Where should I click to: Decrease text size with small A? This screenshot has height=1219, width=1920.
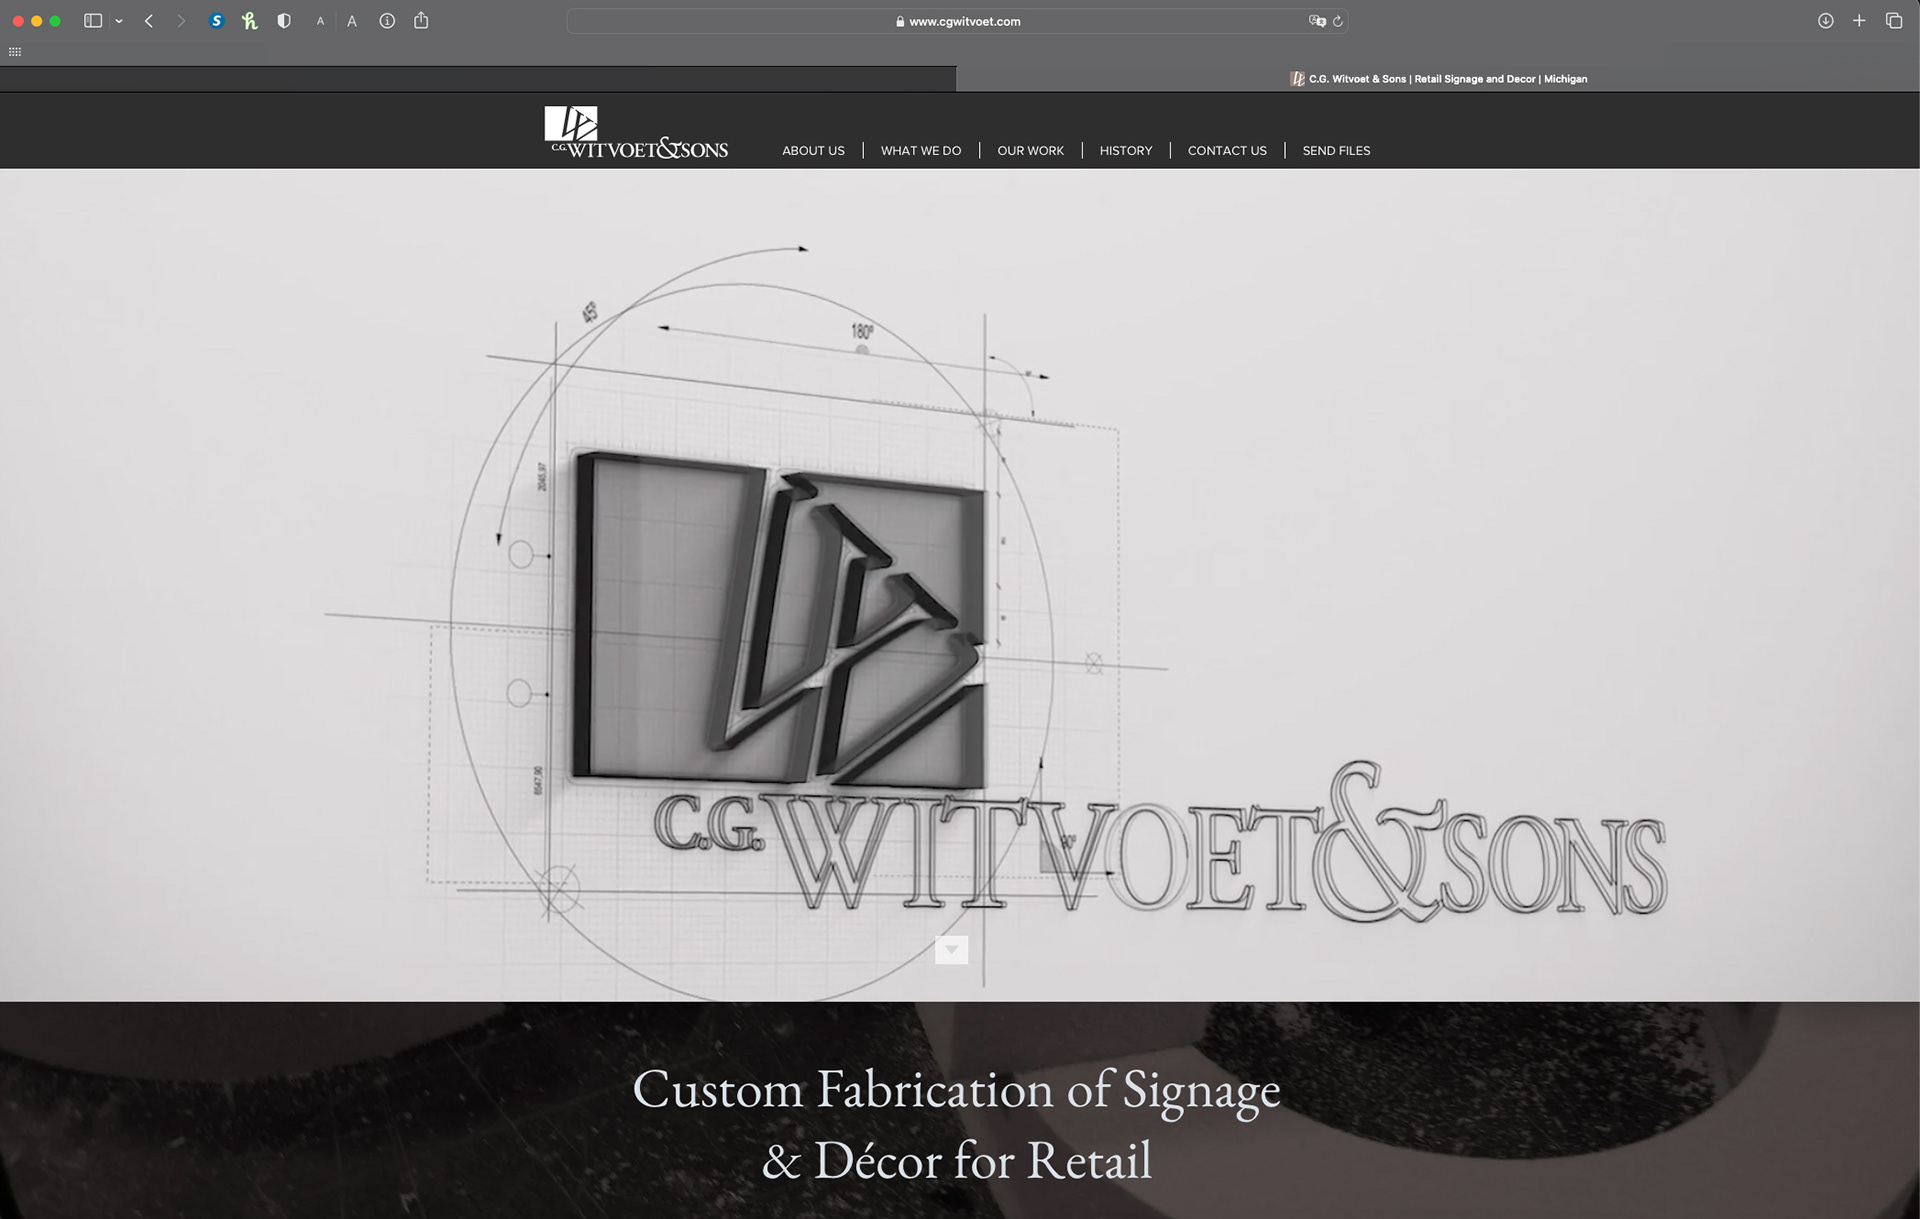coord(320,21)
